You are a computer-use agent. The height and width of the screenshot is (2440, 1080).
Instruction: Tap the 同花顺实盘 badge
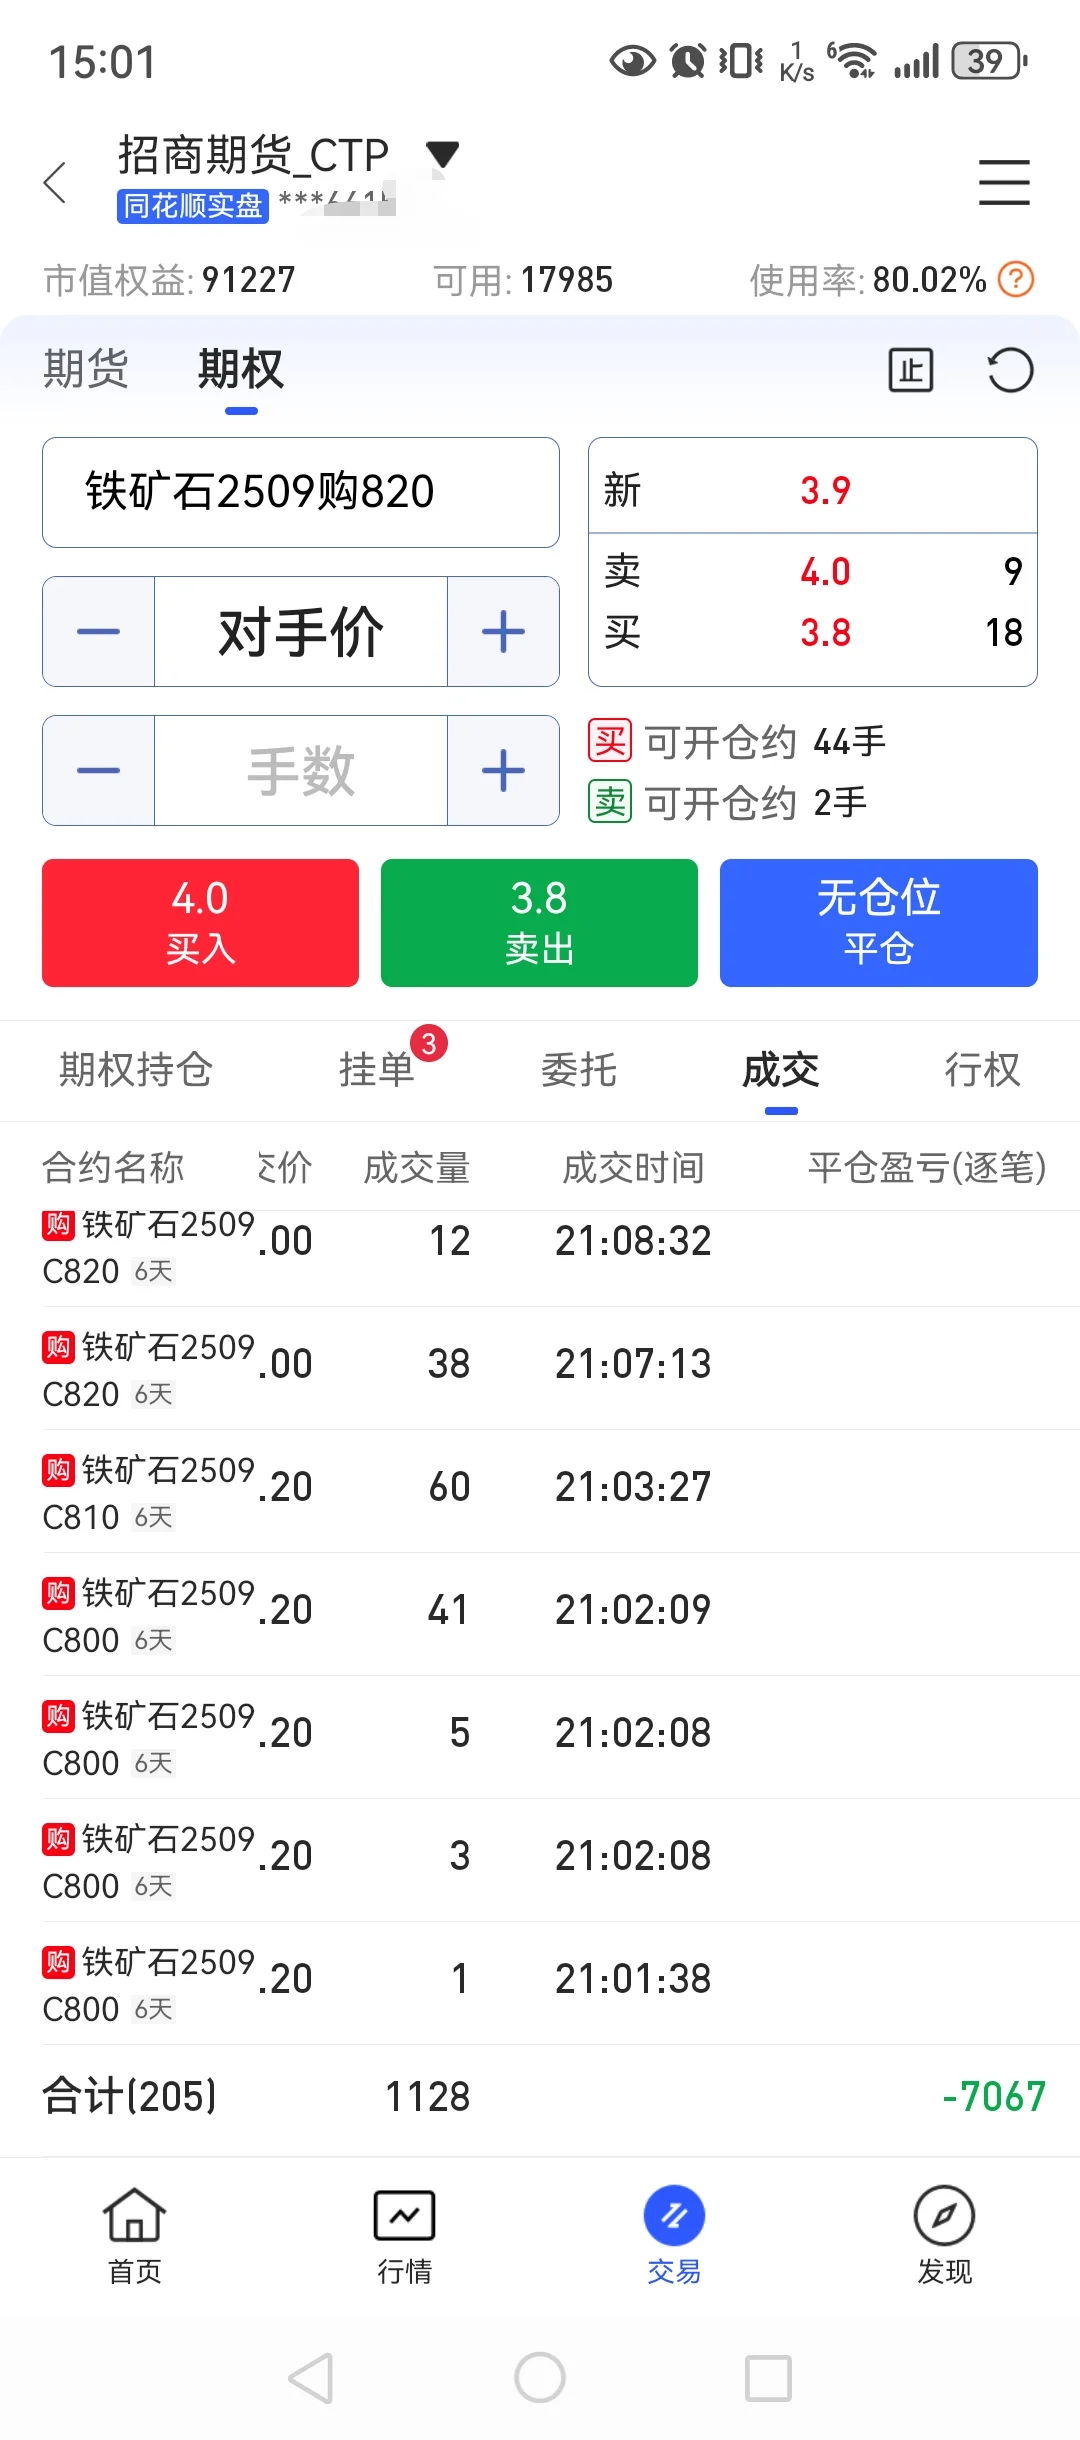point(193,206)
